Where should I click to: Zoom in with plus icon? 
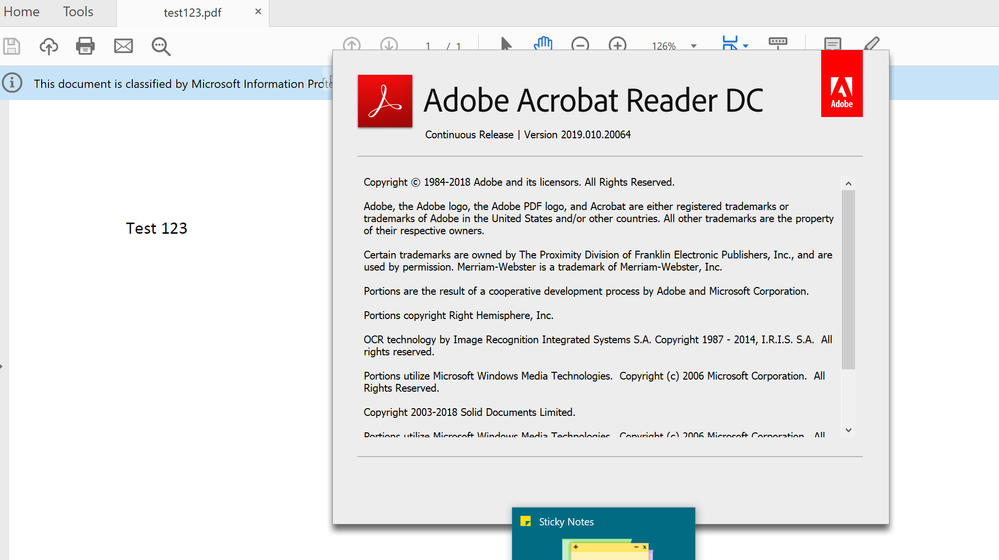pos(617,45)
